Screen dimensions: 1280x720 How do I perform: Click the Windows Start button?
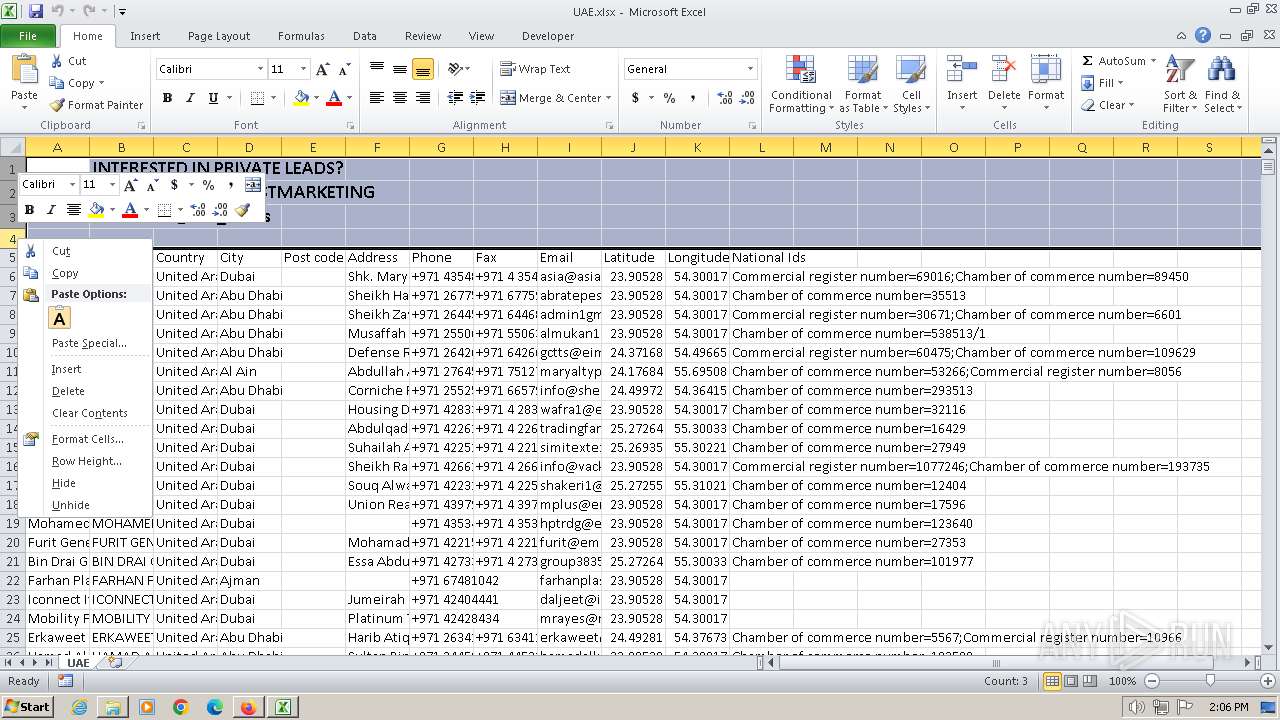tap(27, 707)
